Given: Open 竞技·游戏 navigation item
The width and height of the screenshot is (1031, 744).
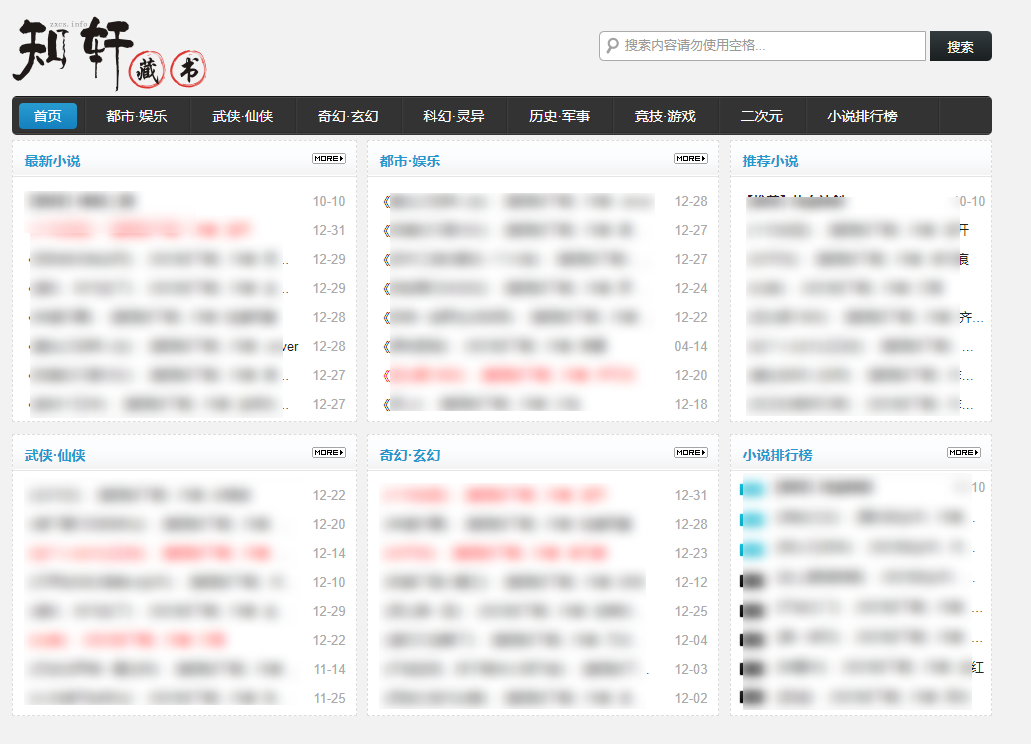Looking at the screenshot, I should coord(664,116).
